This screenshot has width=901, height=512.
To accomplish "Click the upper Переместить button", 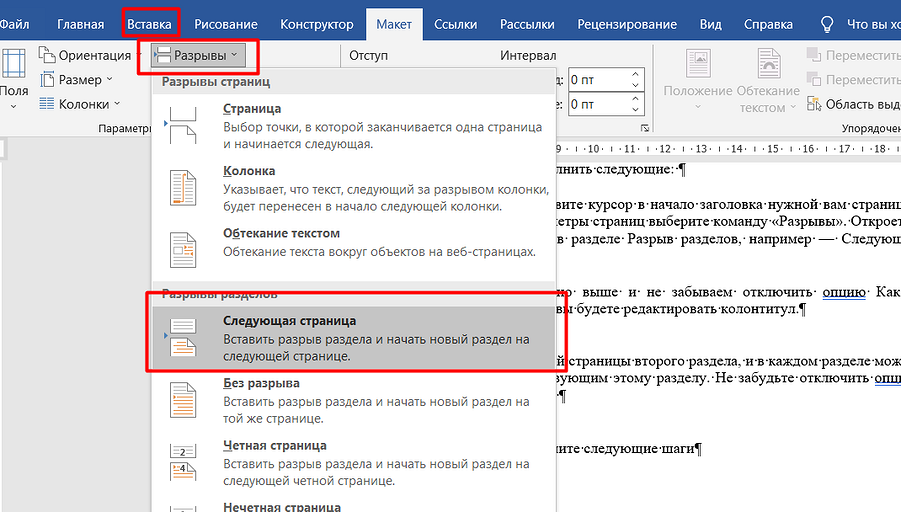I will pyautogui.click(x=853, y=55).
